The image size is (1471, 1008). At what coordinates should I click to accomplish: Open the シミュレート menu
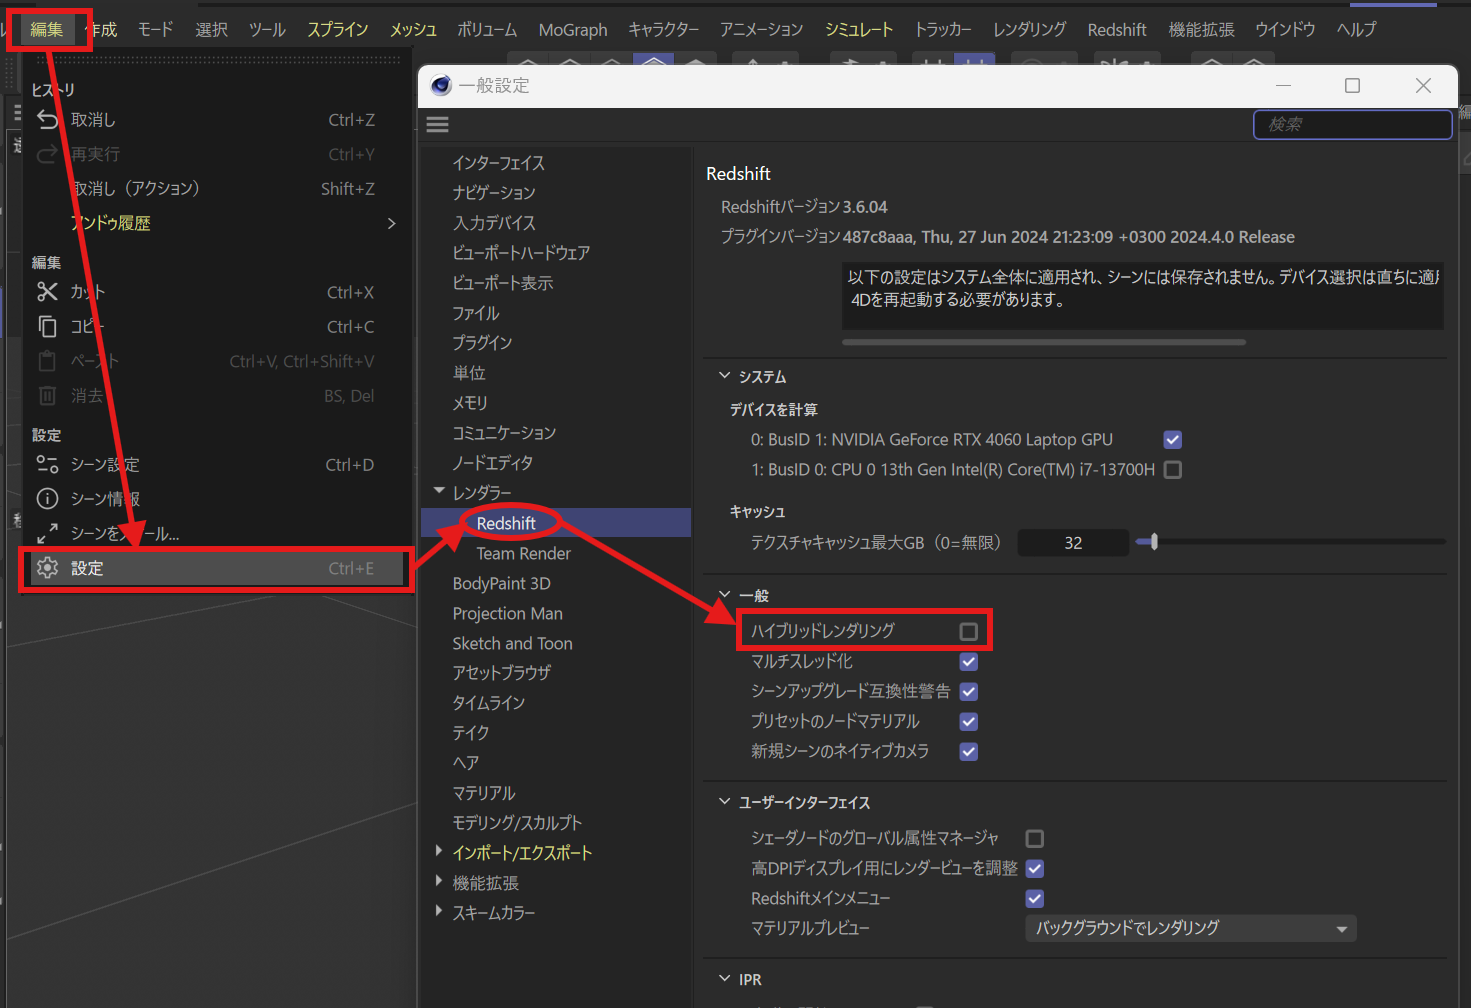tap(859, 30)
